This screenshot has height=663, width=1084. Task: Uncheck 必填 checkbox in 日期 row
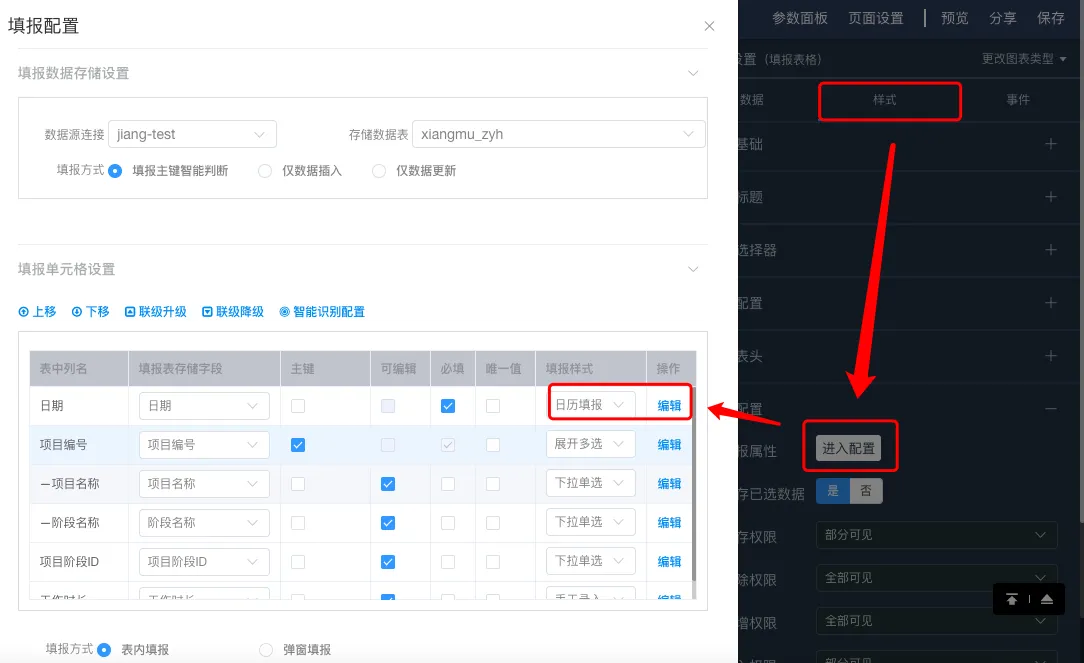[448, 406]
